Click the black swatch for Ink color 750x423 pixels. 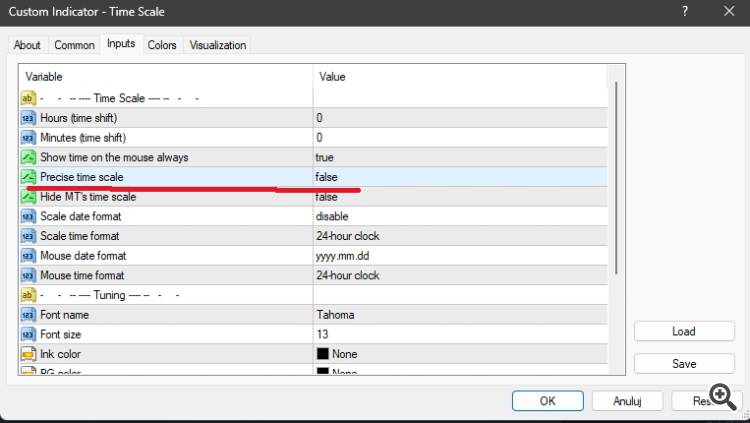tap(323, 354)
